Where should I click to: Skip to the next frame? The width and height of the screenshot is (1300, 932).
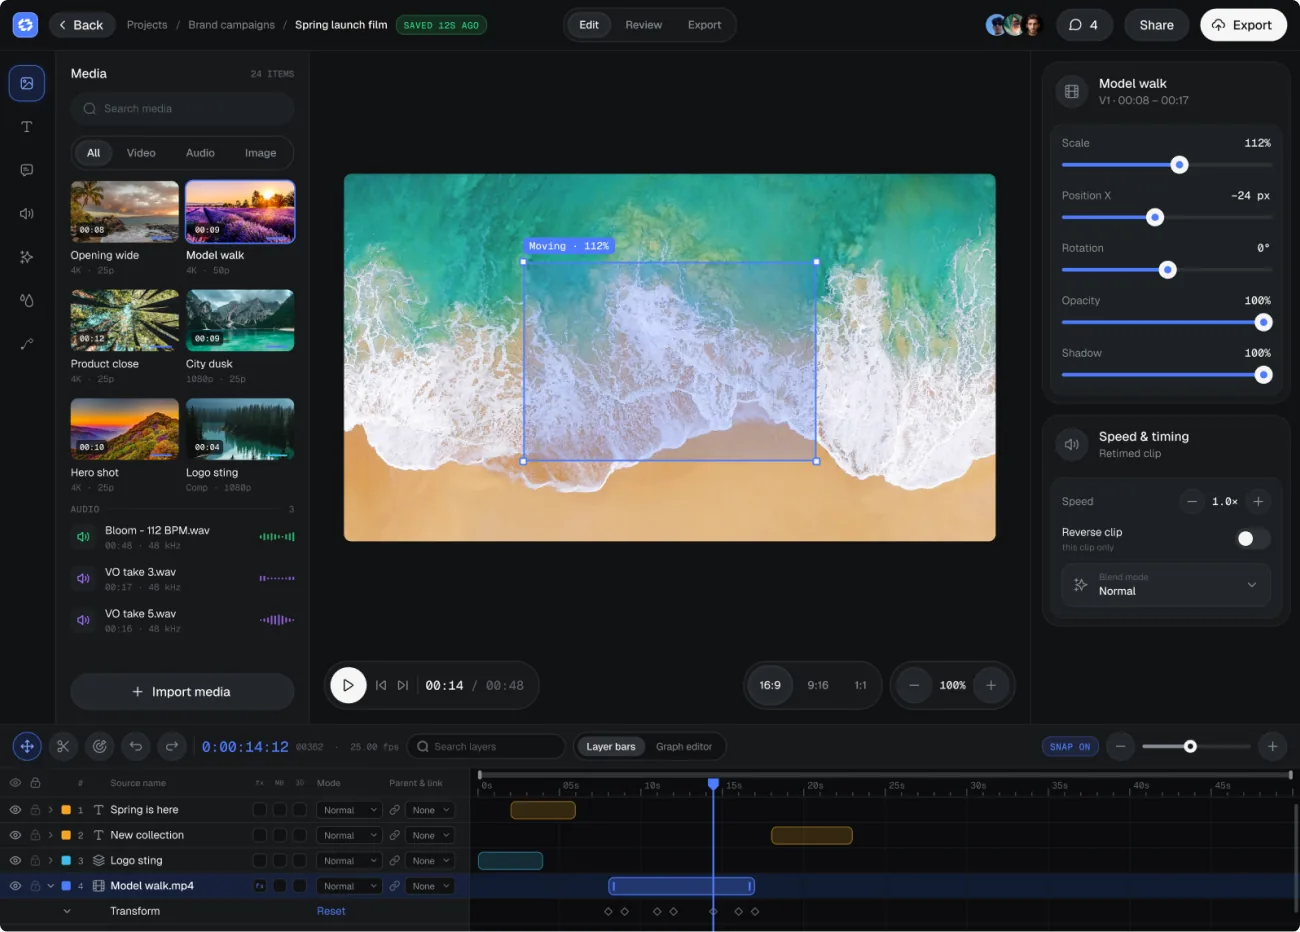tap(403, 685)
